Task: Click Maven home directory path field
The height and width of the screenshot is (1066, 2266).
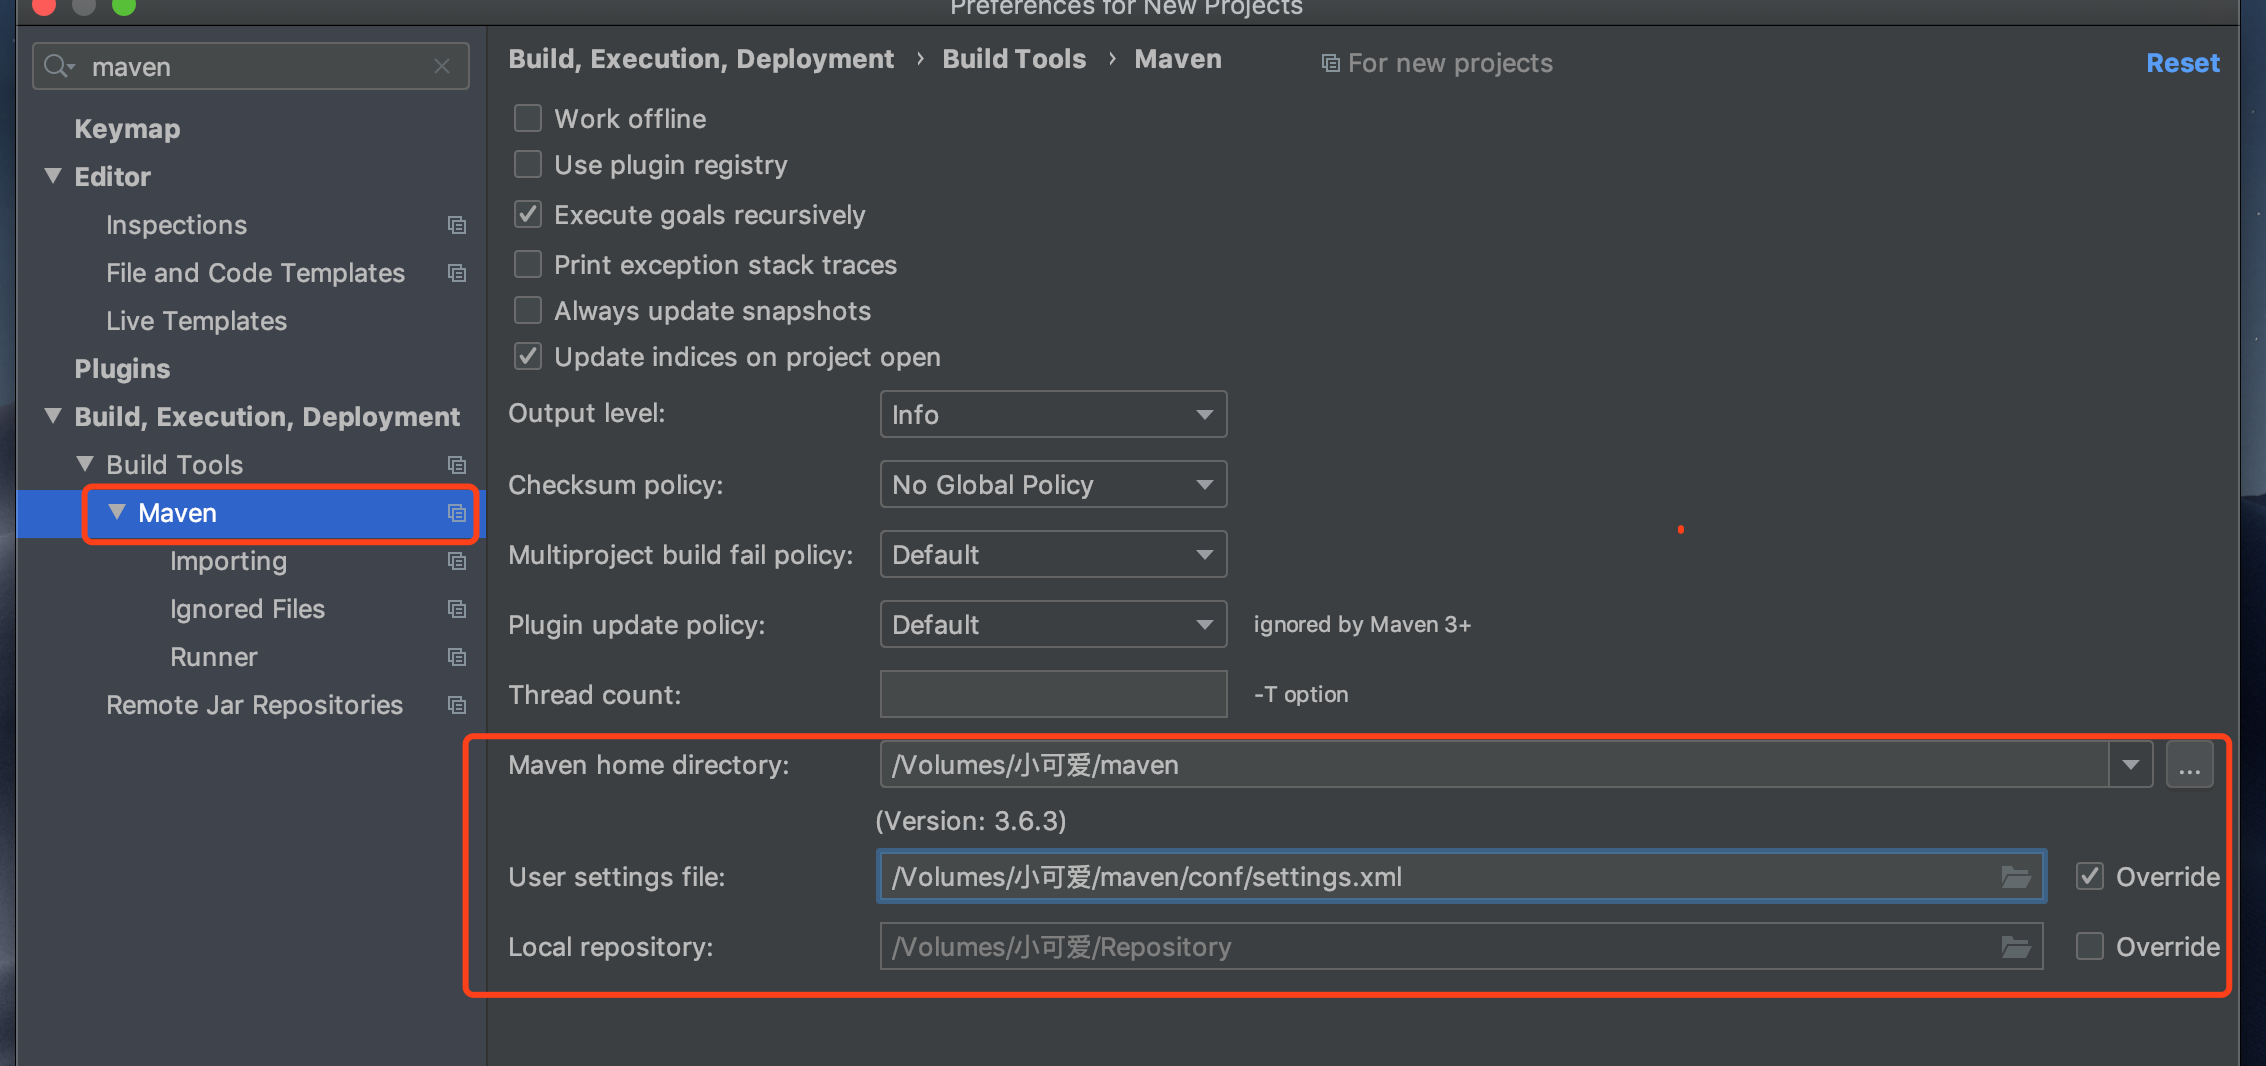Action: 1495,765
